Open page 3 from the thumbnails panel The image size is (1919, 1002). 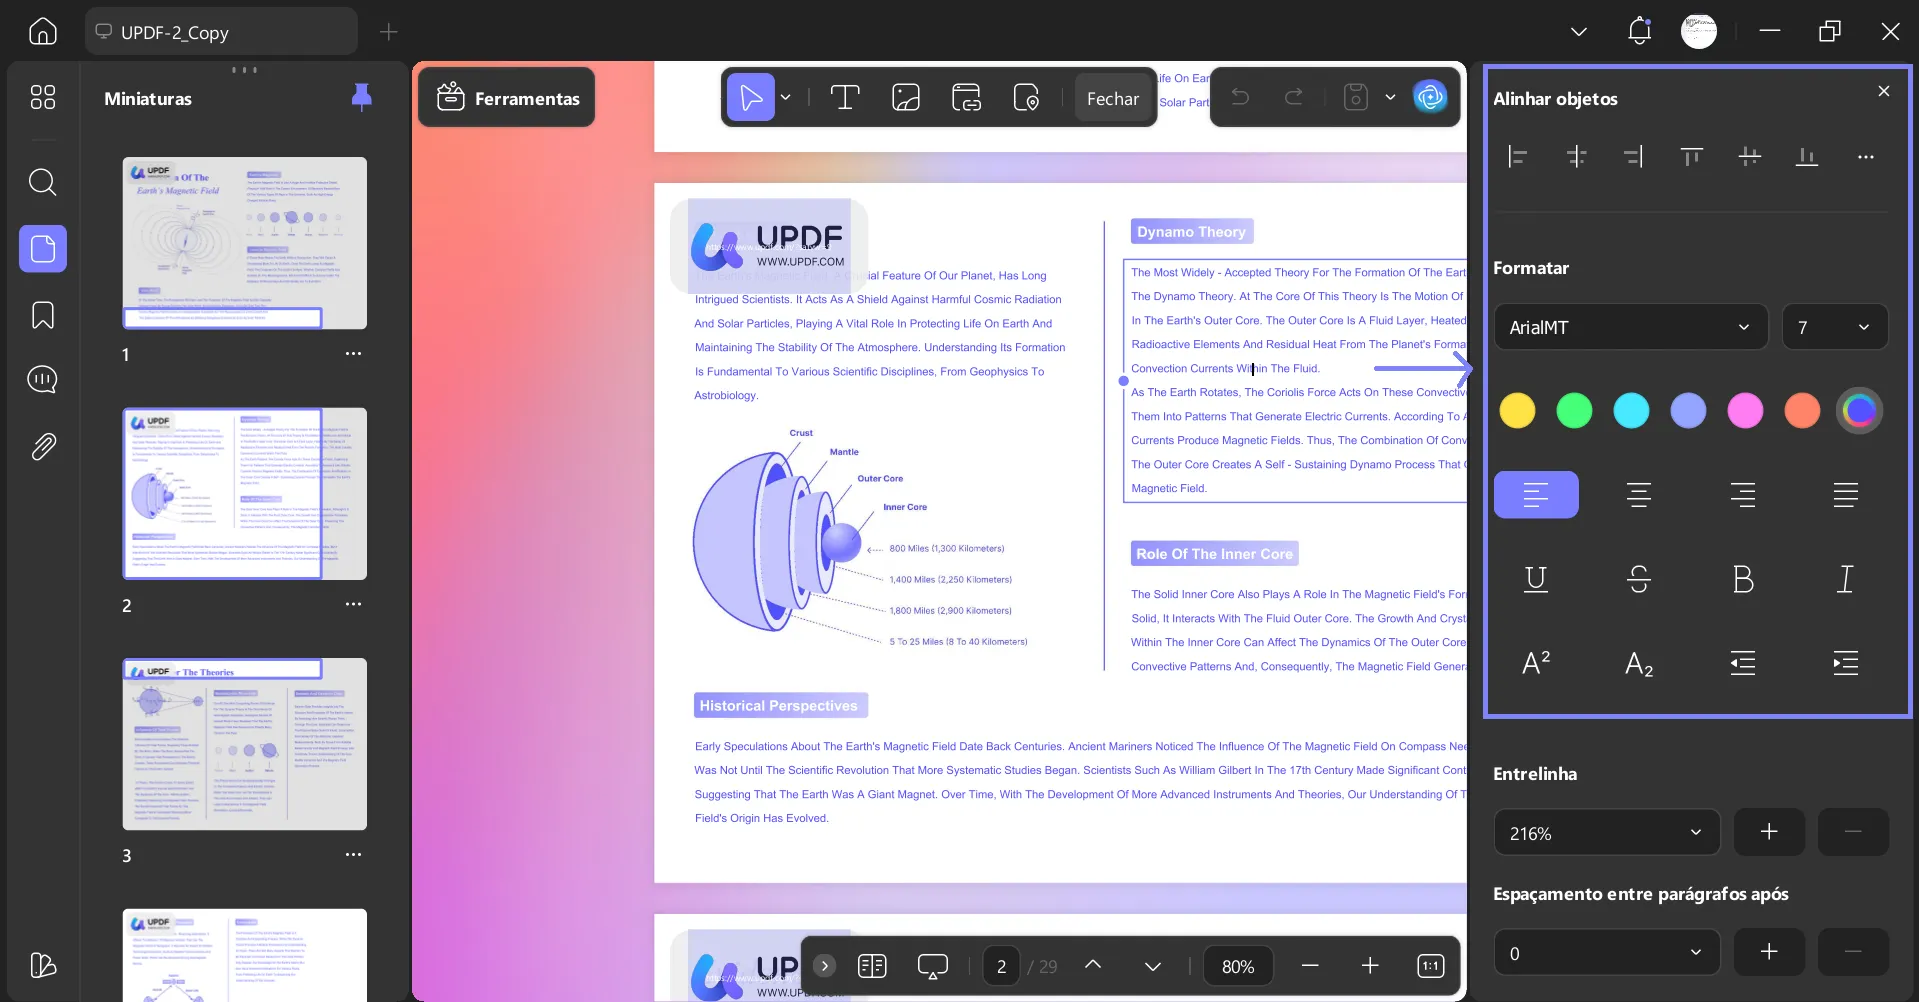tap(244, 744)
